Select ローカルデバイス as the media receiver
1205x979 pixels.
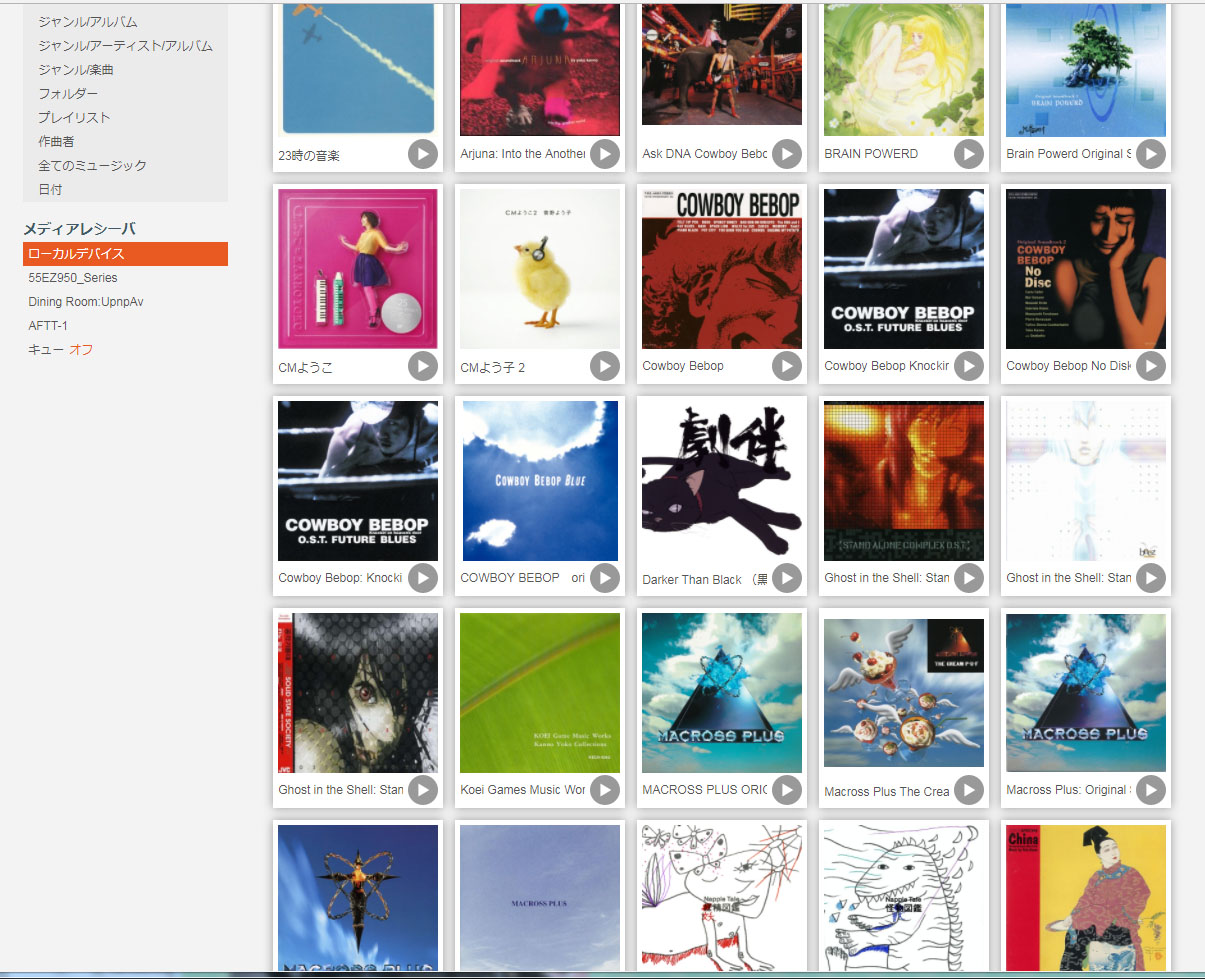coord(125,254)
